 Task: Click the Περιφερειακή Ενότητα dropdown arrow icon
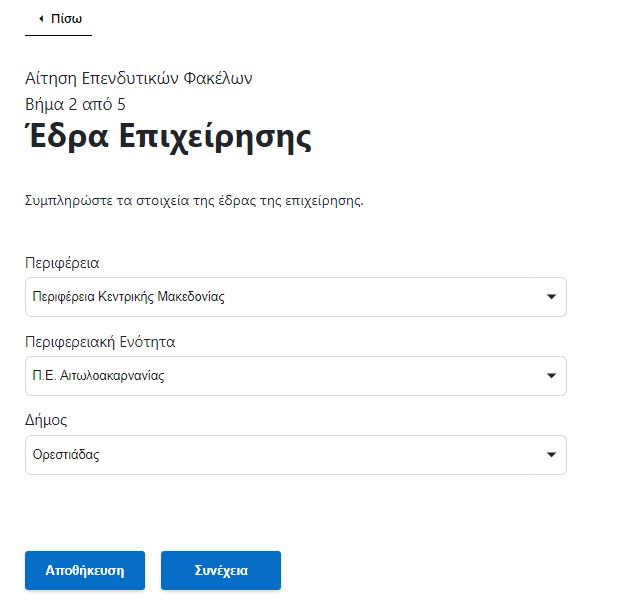551,376
